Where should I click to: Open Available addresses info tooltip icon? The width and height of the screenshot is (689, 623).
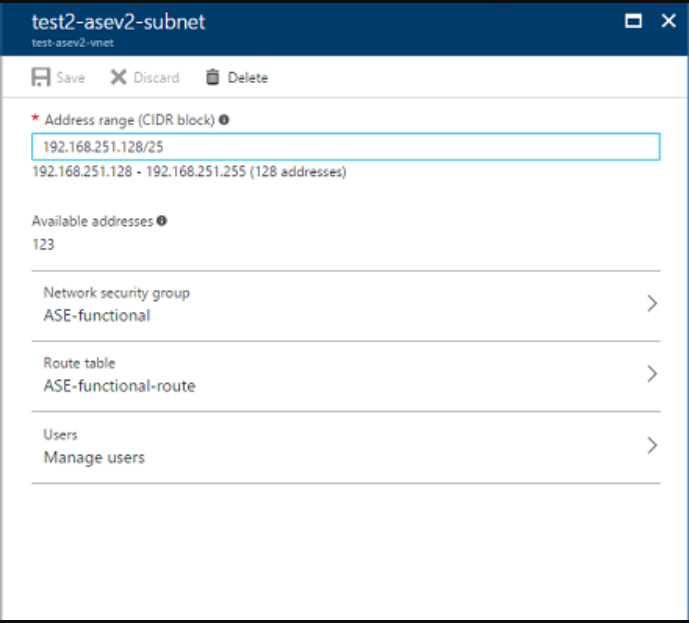162,221
